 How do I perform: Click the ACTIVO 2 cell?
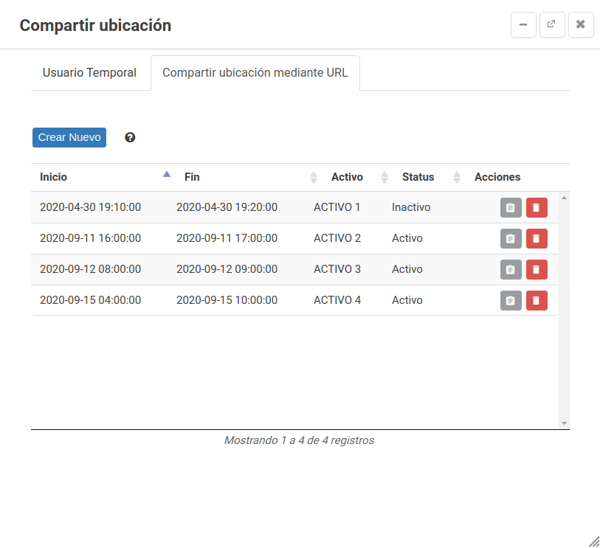(337, 238)
